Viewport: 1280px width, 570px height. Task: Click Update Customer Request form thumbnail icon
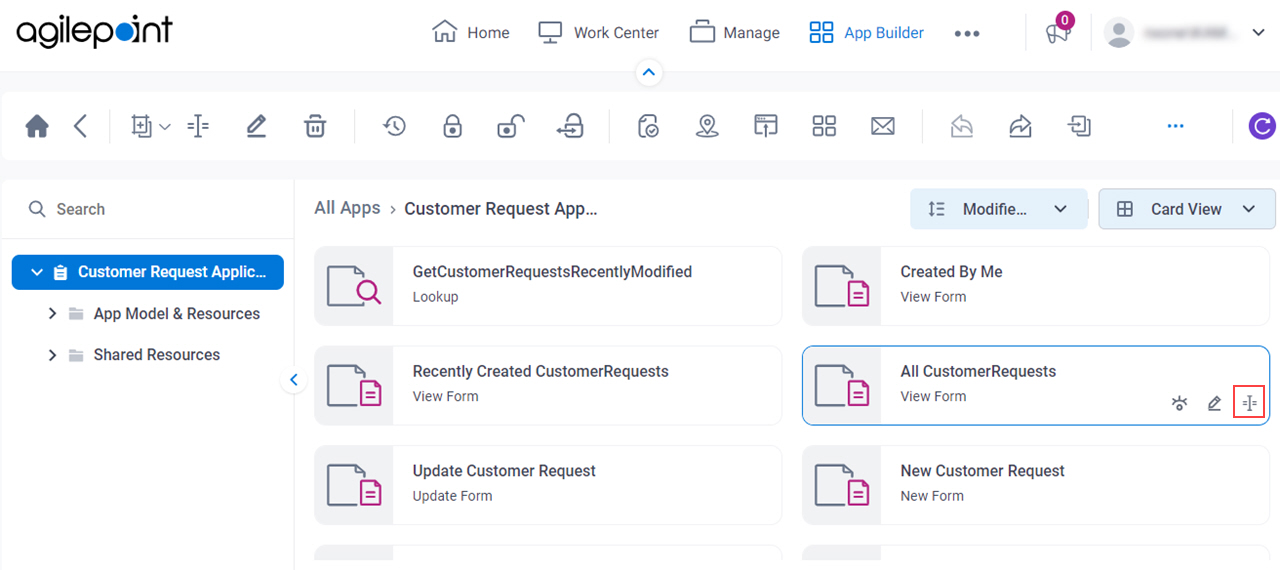tap(354, 485)
